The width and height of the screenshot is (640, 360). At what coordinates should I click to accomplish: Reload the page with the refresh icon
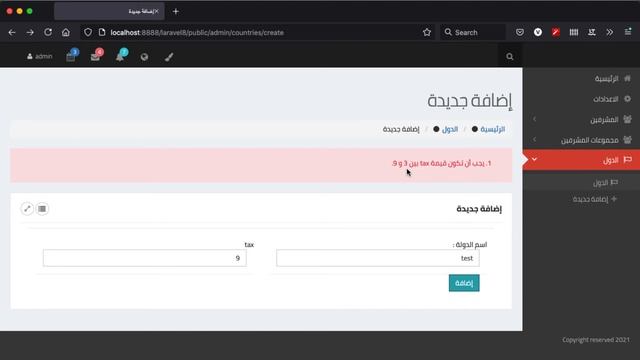[x=48, y=32]
